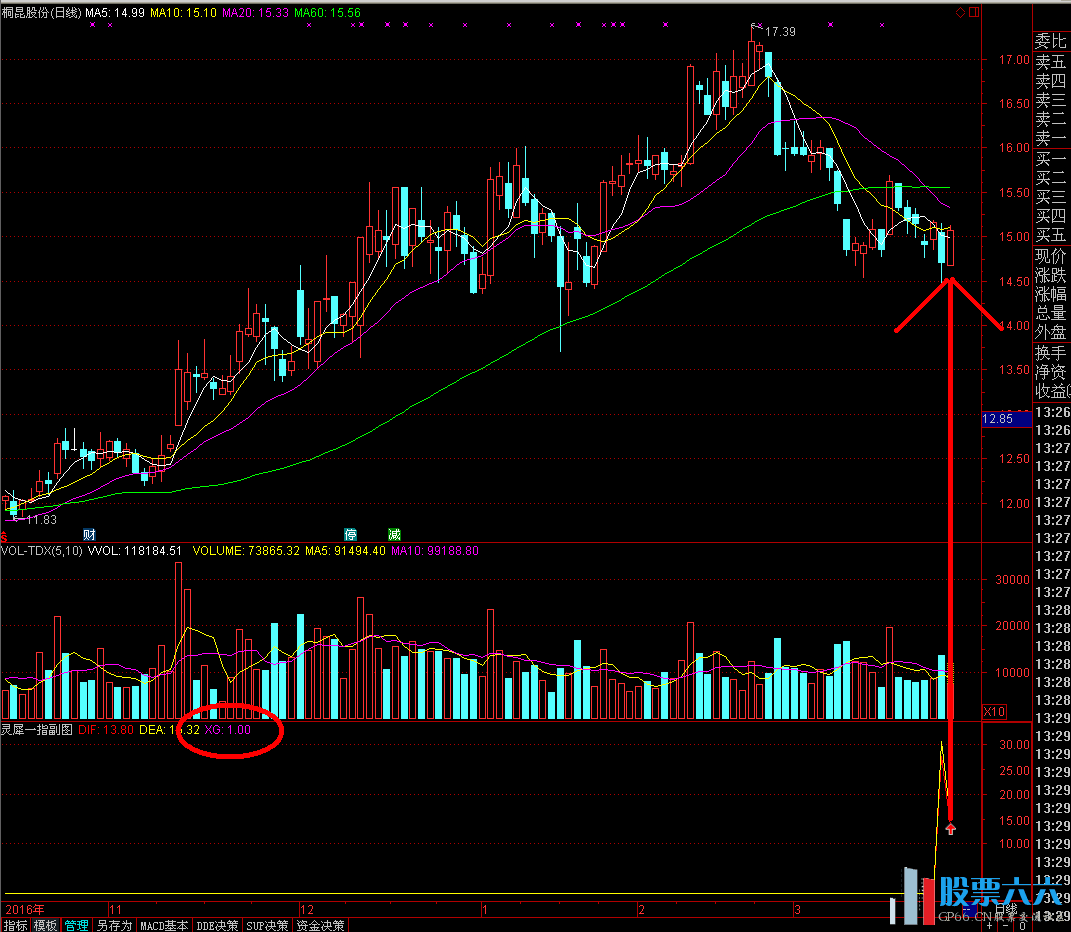Click the 减 holdings reduction marker icon

[394, 534]
